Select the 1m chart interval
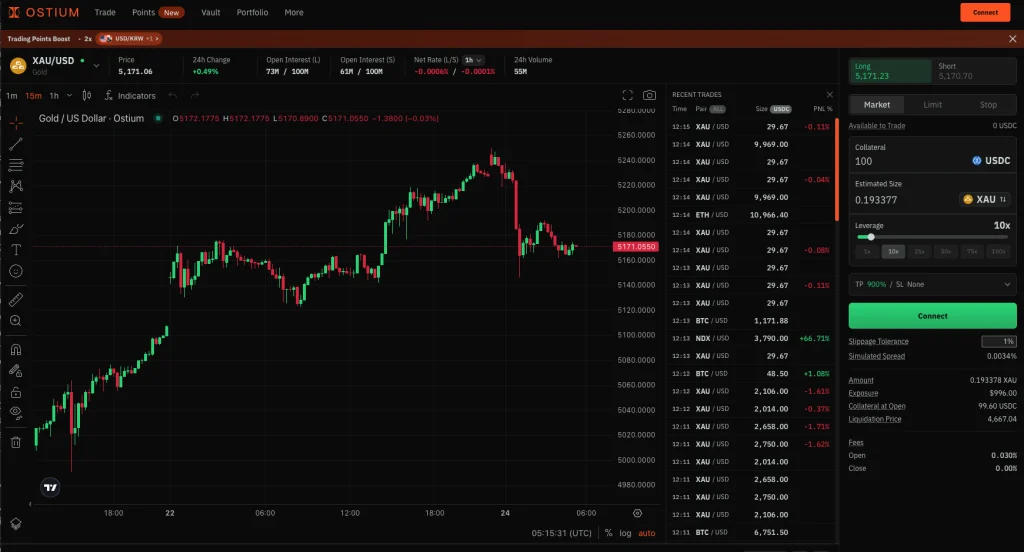This screenshot has width=1024, height=552. coord(12,95)
